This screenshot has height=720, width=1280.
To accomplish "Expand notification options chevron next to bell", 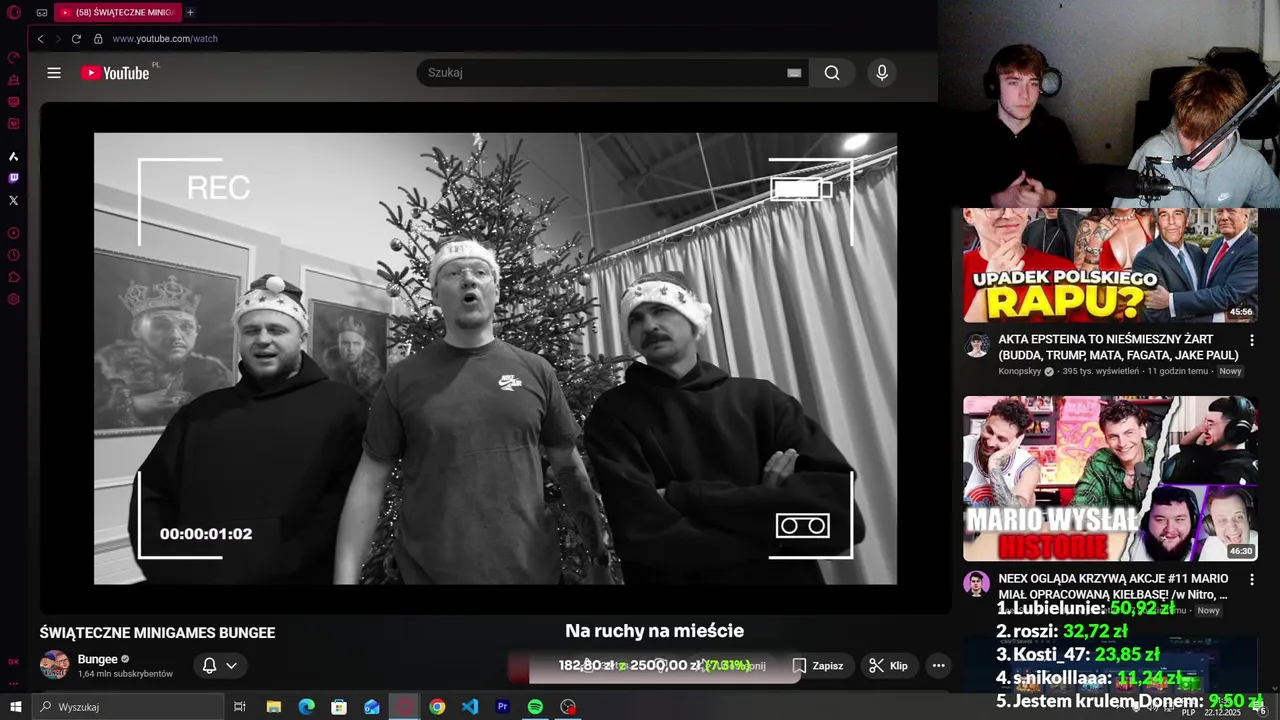I will point(231,665).
